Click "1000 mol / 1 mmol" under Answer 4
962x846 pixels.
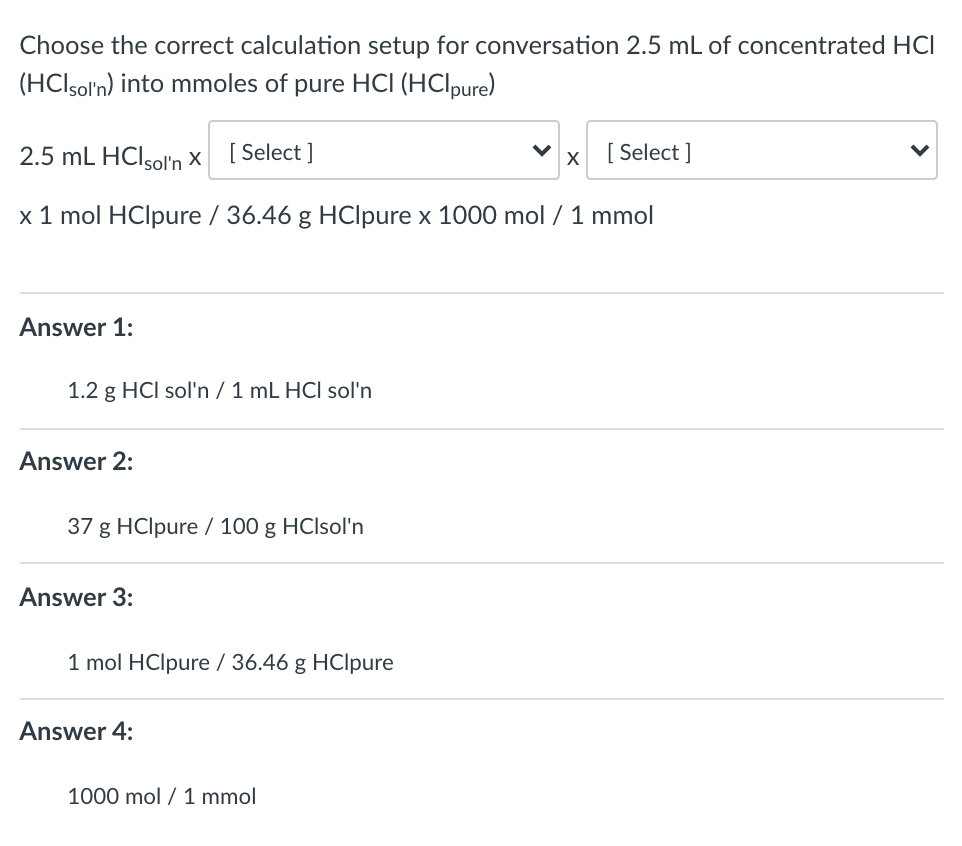(161, 796)
